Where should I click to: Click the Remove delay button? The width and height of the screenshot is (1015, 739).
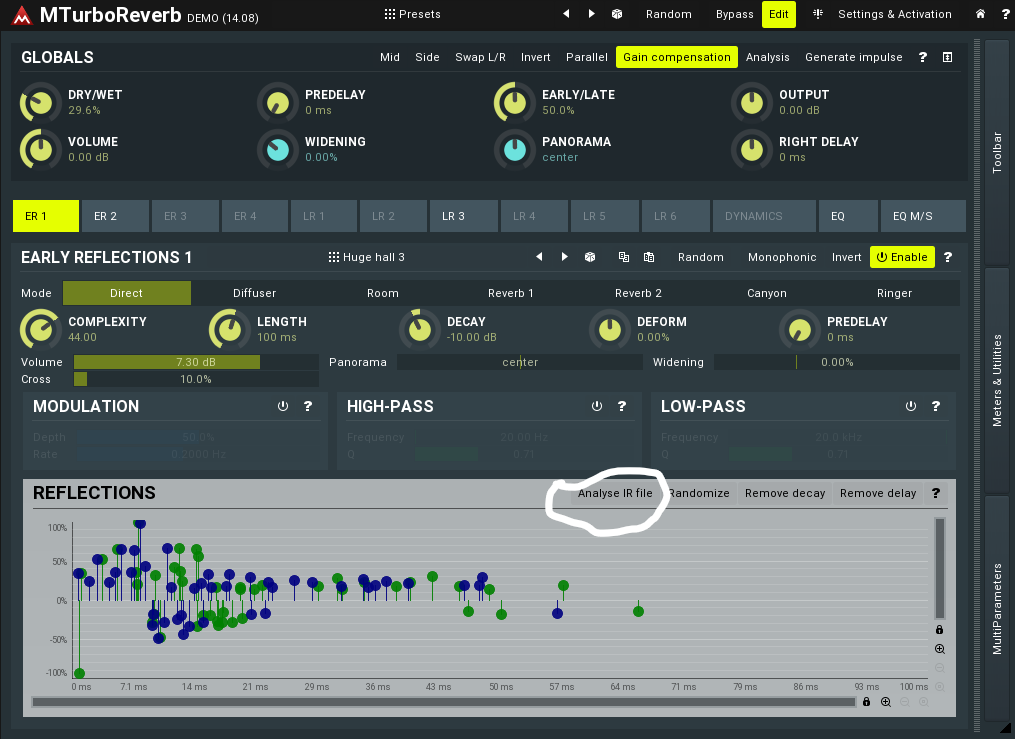878,493
